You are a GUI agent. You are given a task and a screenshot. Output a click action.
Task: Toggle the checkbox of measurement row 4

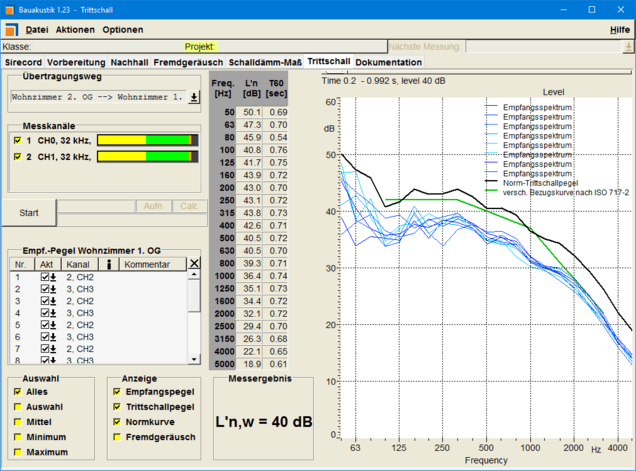pos(45,313)
